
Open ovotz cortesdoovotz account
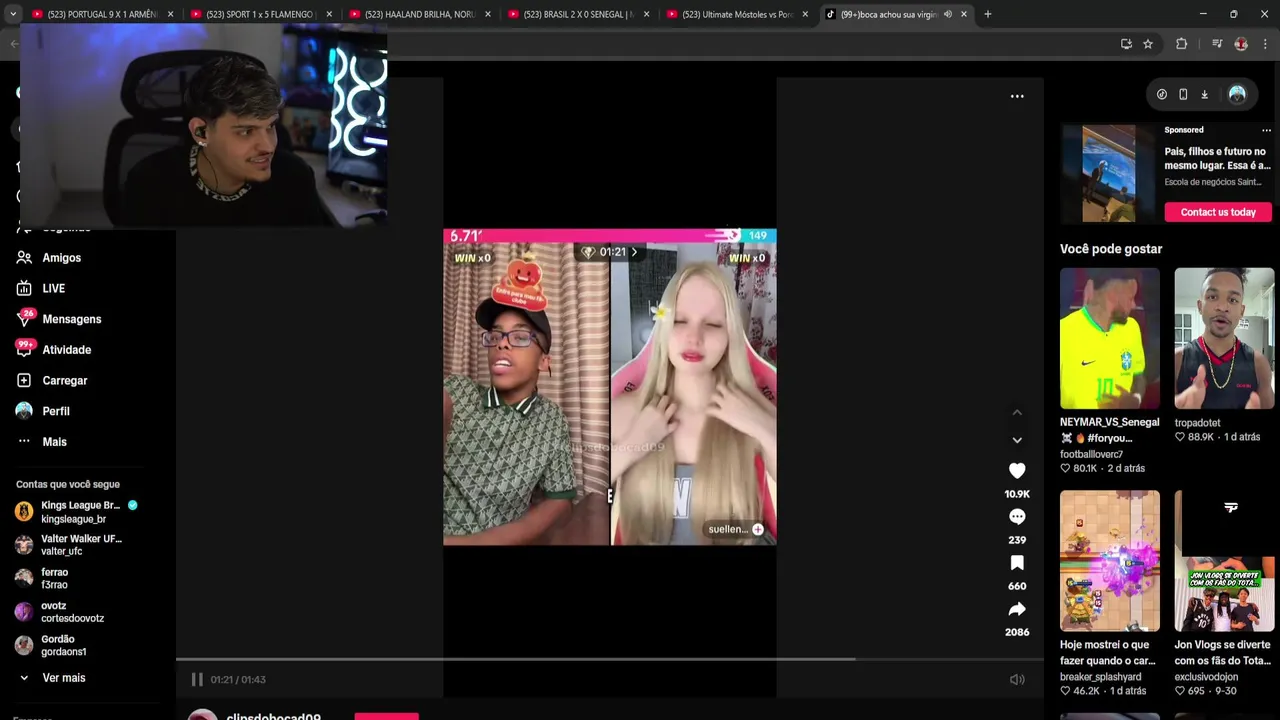click(x=72, y=612)
